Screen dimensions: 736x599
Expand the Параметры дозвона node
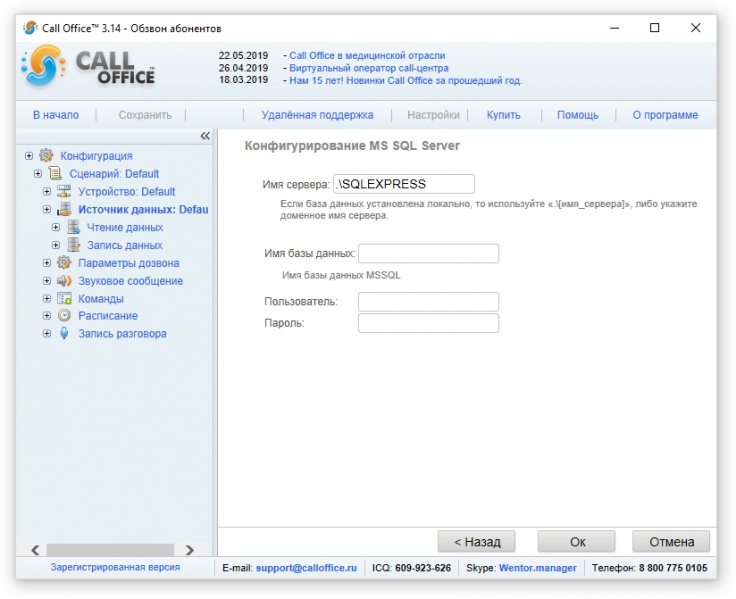(46, 262)
